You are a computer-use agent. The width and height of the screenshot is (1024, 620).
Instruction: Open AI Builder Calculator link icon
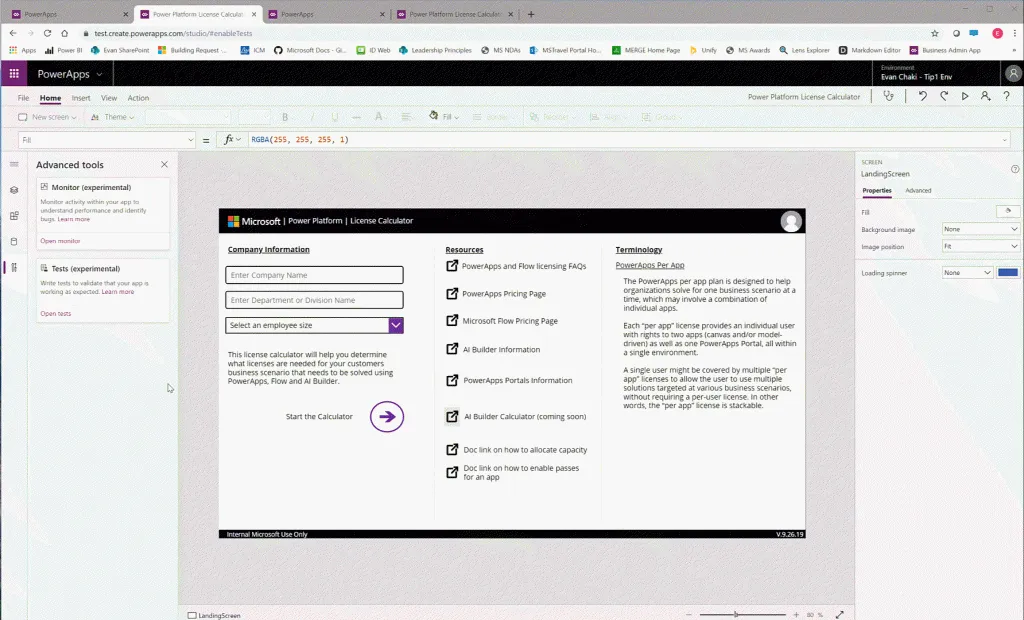point(452,416)
